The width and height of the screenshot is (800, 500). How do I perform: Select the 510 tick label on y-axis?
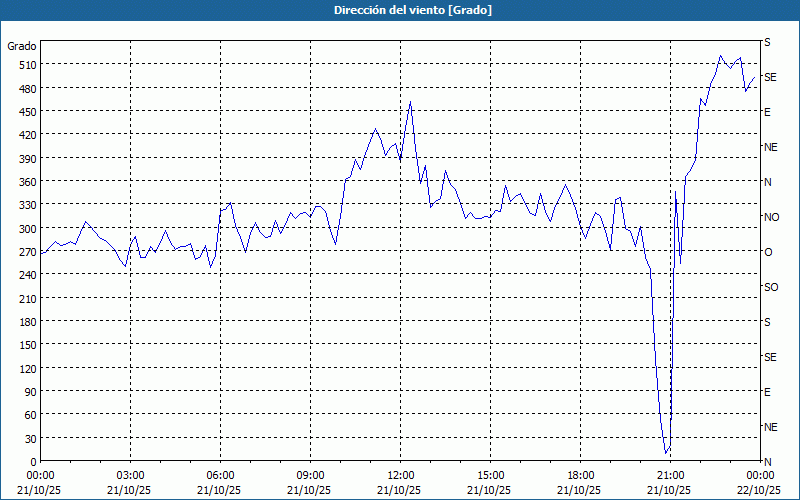[25, 65]
